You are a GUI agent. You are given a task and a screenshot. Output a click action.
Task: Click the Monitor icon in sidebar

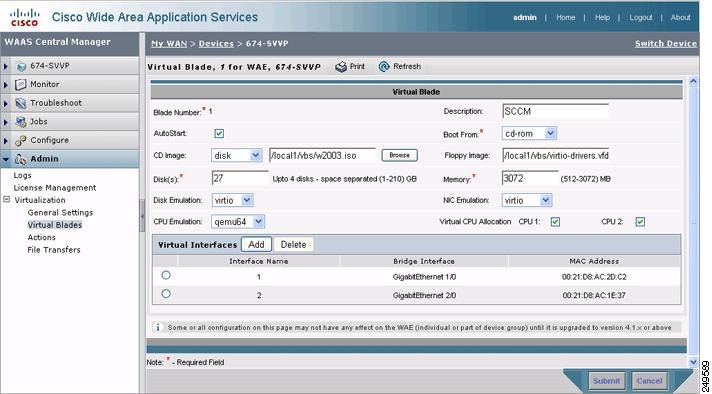coord(21,84)
